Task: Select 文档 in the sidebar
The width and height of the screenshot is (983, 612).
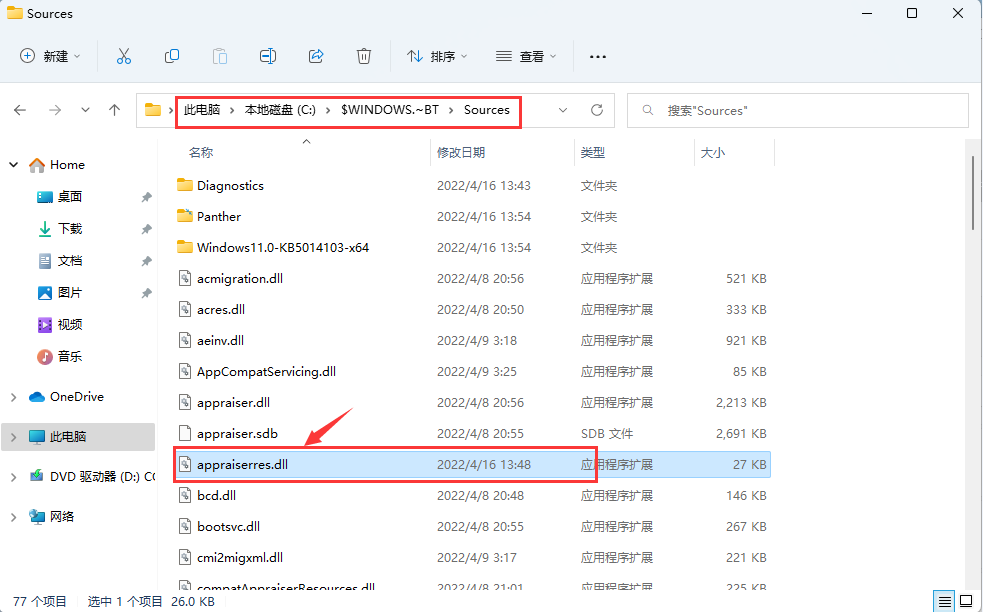Action: (59, 261)
